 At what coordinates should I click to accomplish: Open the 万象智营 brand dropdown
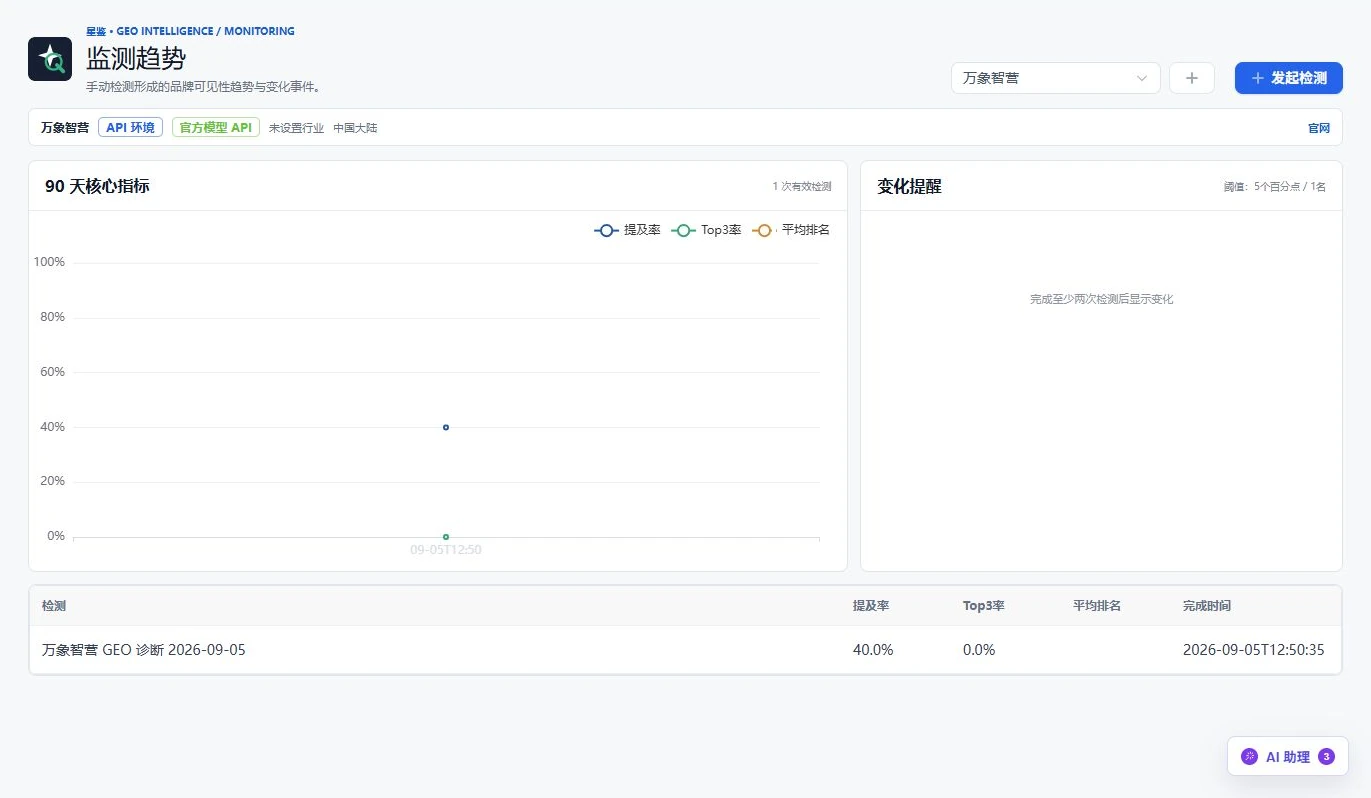tap(1055, 78)
